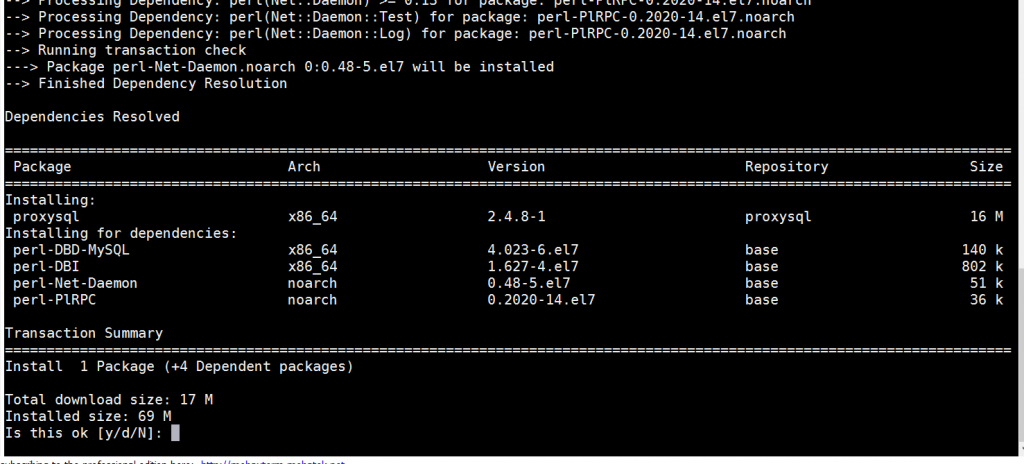Click the Repository column header

[786, 167]
